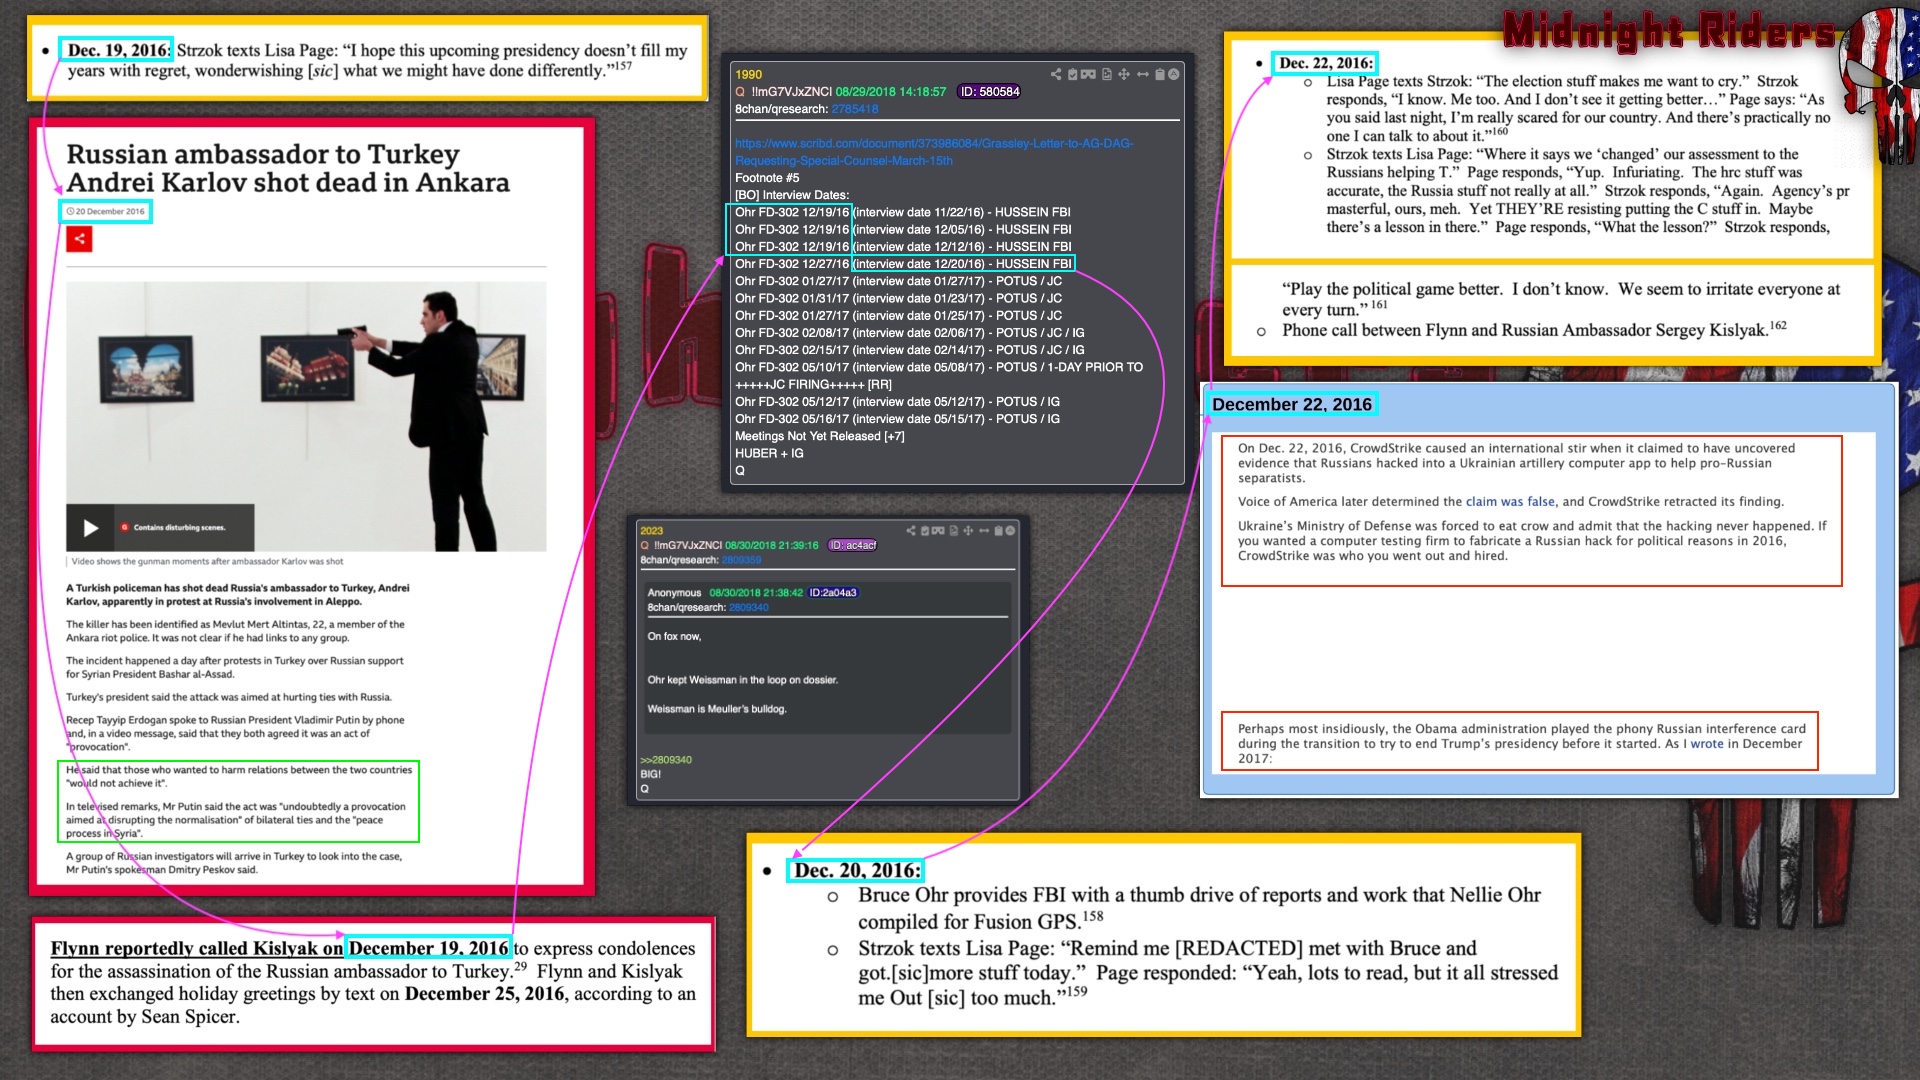Click the goggles icon on post 2023
Viewport: 1920px width, 1080px height.
[938, 530]
